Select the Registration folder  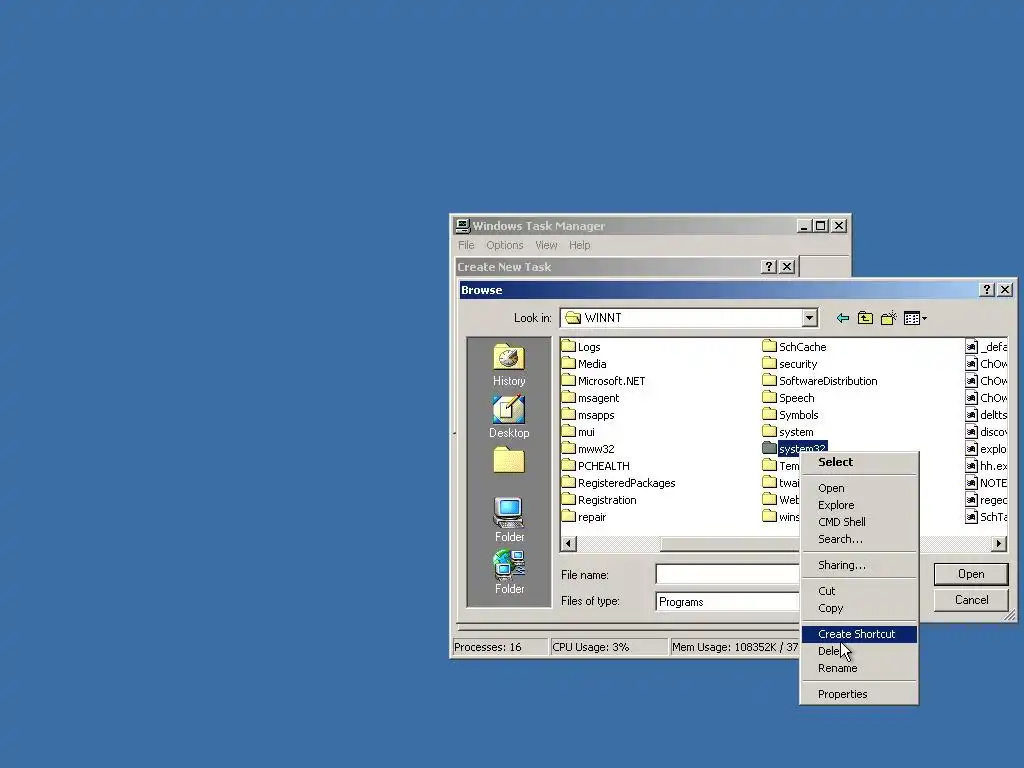(x=600, y=500)
